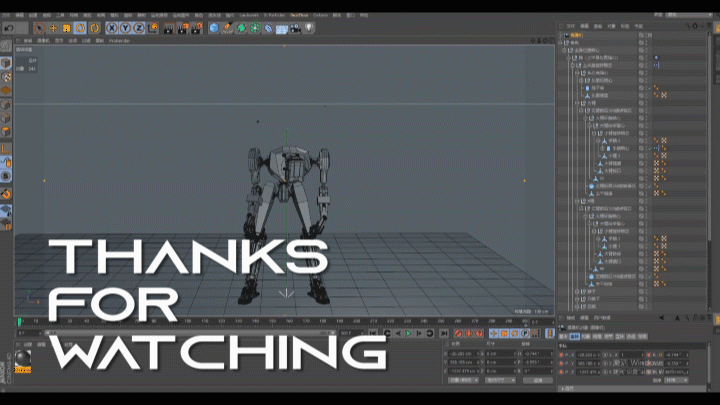Open the X-Particles menu
The image size is (720, 405).
275,15
